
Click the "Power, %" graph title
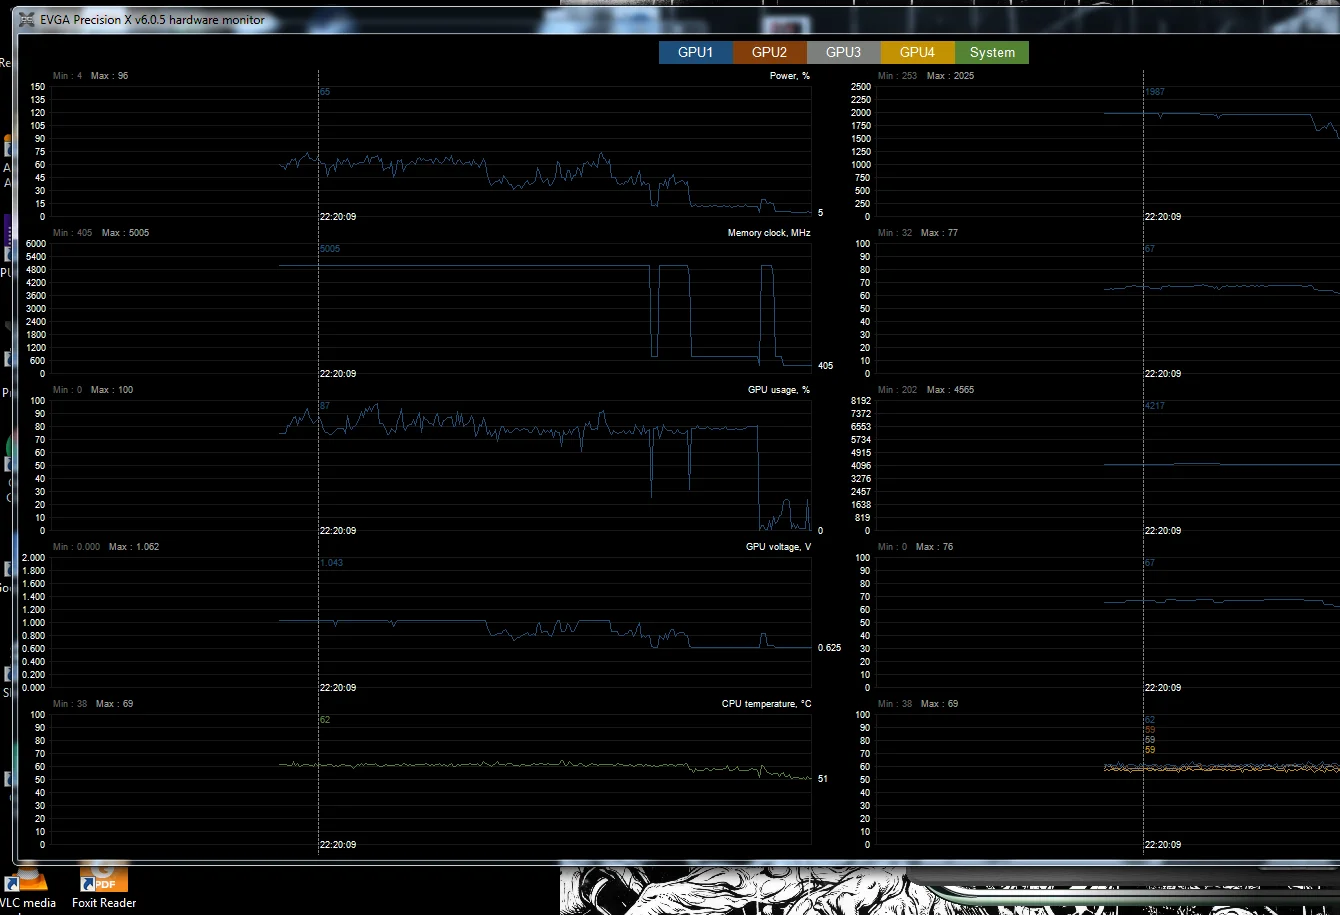click(x=790, y=76)
